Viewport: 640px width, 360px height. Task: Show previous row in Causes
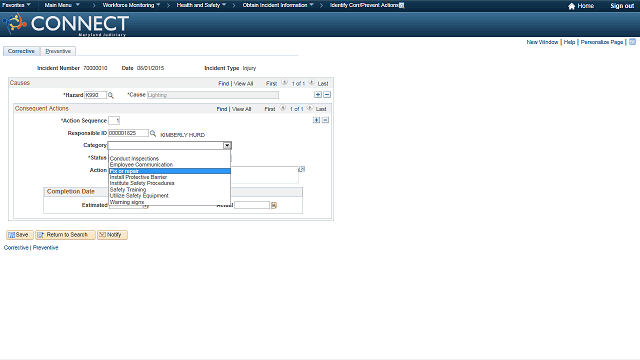click(x=284, y=82)
